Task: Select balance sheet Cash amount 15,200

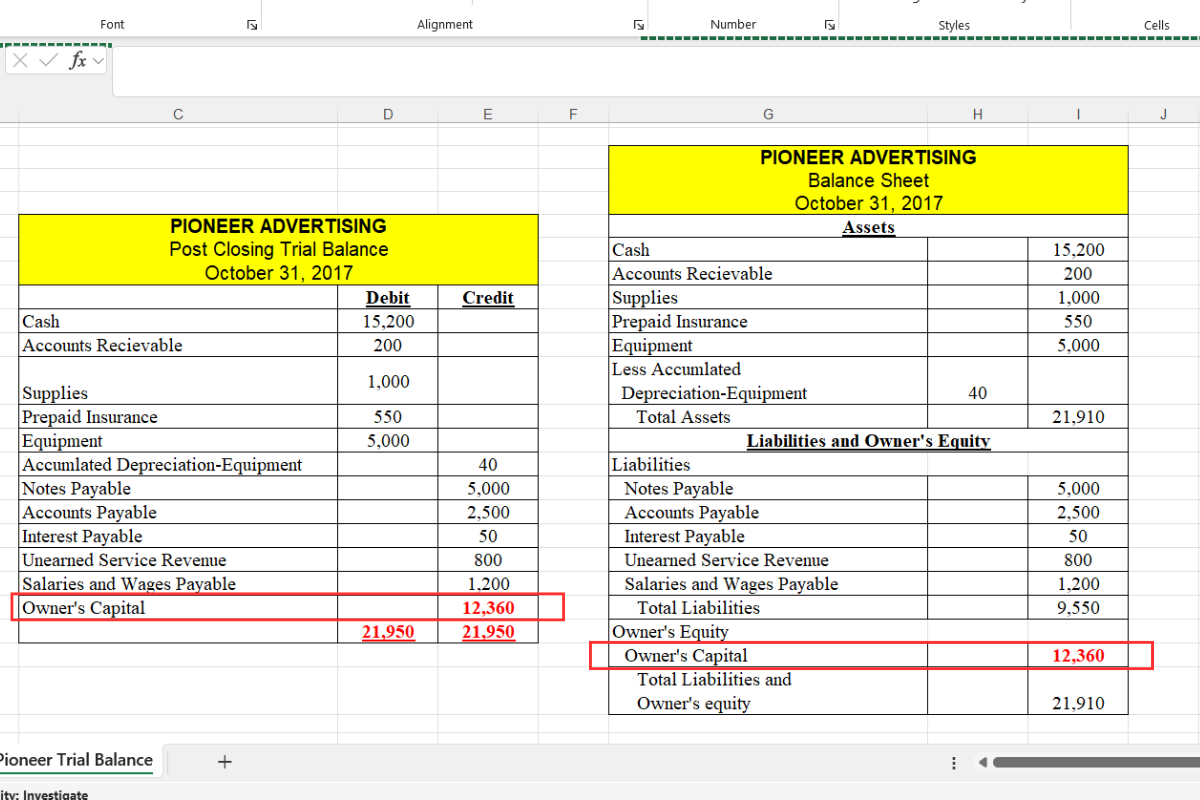Action: [1078, 250]
